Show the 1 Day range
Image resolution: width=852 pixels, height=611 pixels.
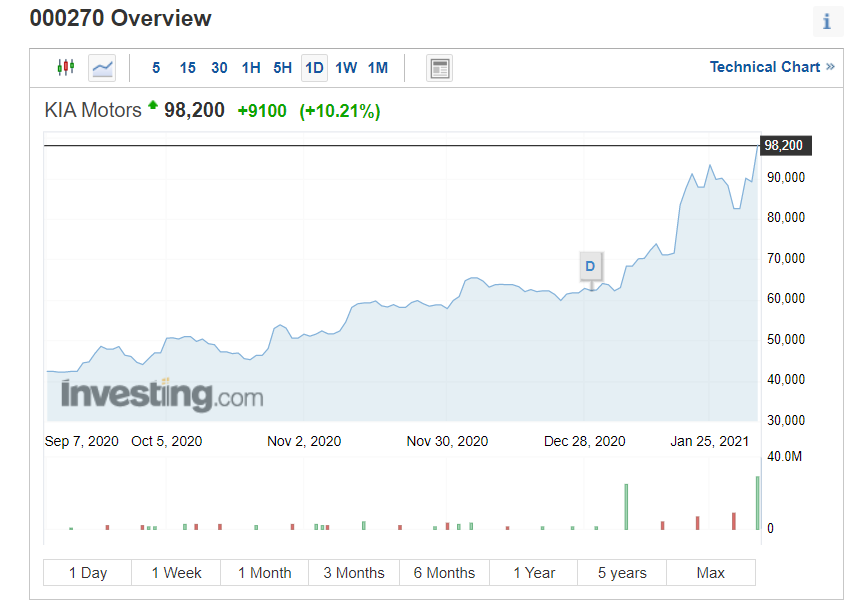(x=87, y=572)
